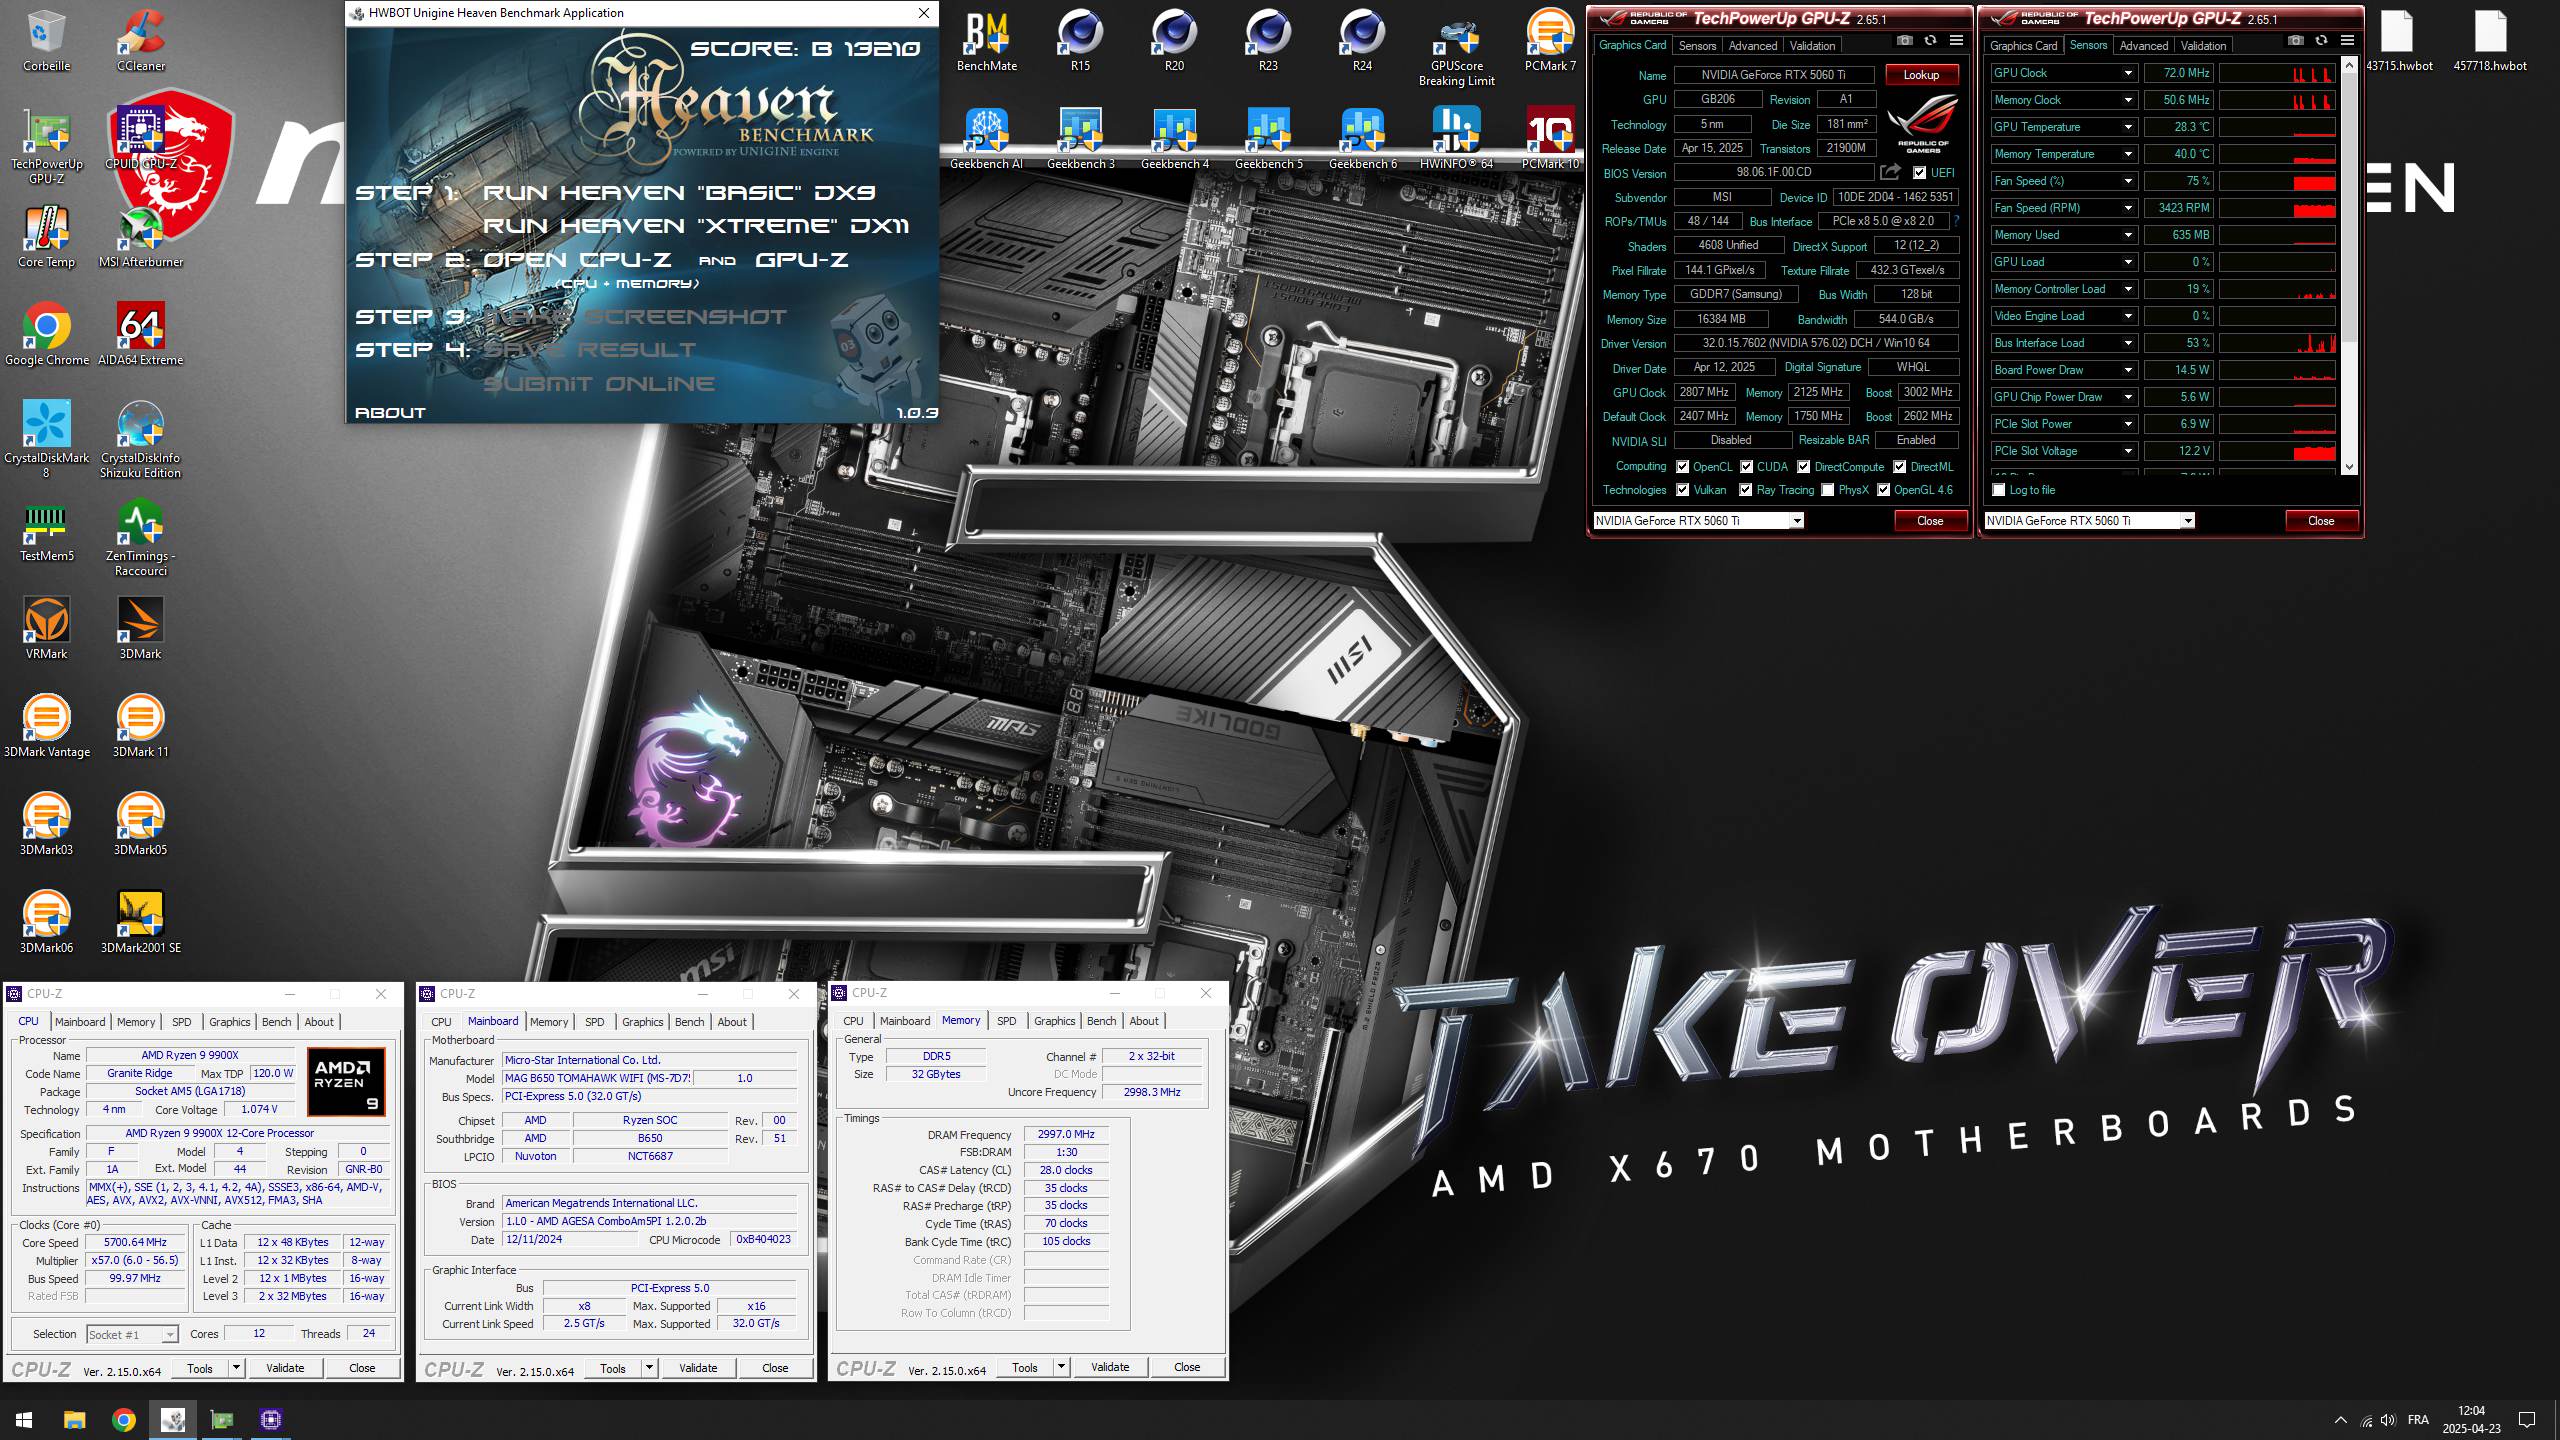
Task: Click Run Heaven "Basic" DX9
Action: (x=679, y=193)
